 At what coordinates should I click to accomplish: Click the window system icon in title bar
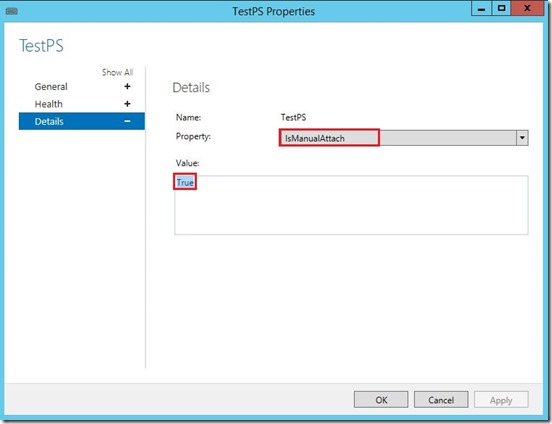click(x=12, y=11)
